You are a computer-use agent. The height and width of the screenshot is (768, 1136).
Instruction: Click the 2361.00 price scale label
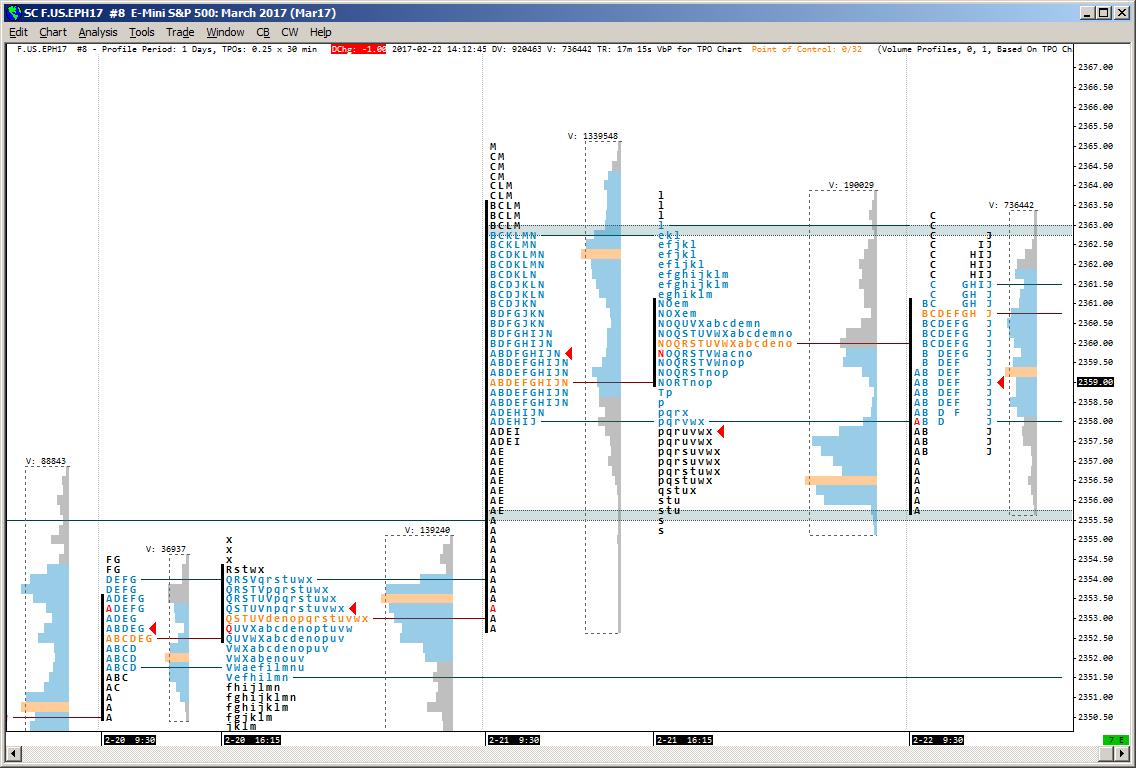point(1096,304)
